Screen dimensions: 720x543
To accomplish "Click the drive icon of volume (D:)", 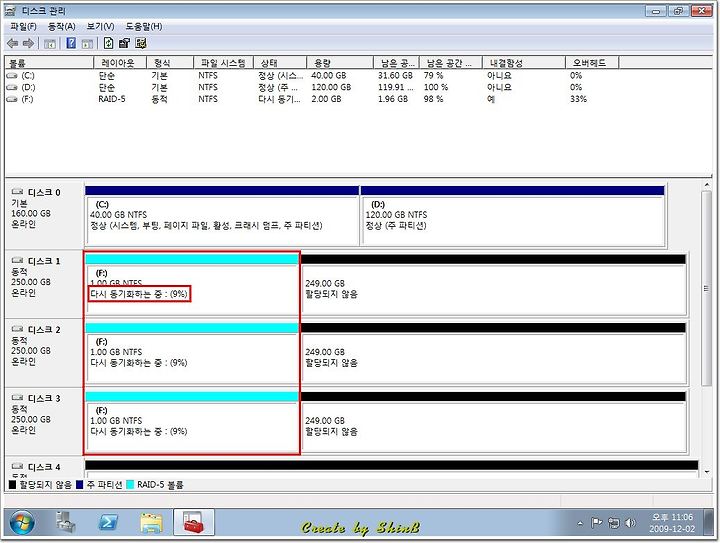I will pyautogui.click(x=12, y=87).
